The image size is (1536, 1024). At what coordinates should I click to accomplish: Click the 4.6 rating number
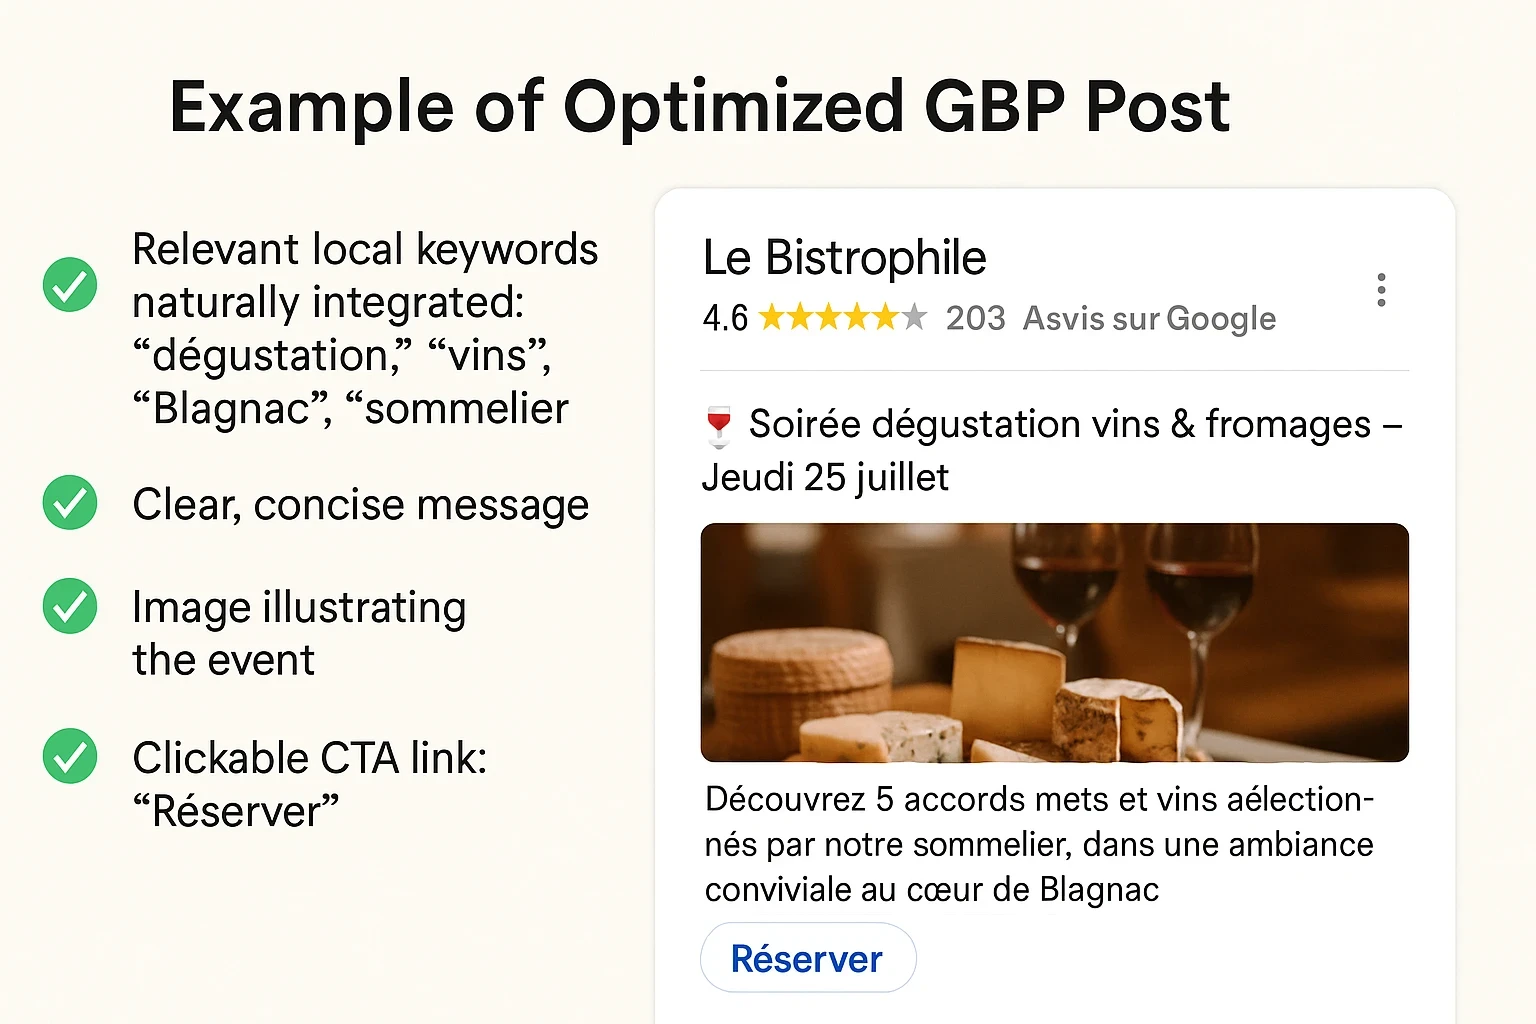tap(725, 318)
